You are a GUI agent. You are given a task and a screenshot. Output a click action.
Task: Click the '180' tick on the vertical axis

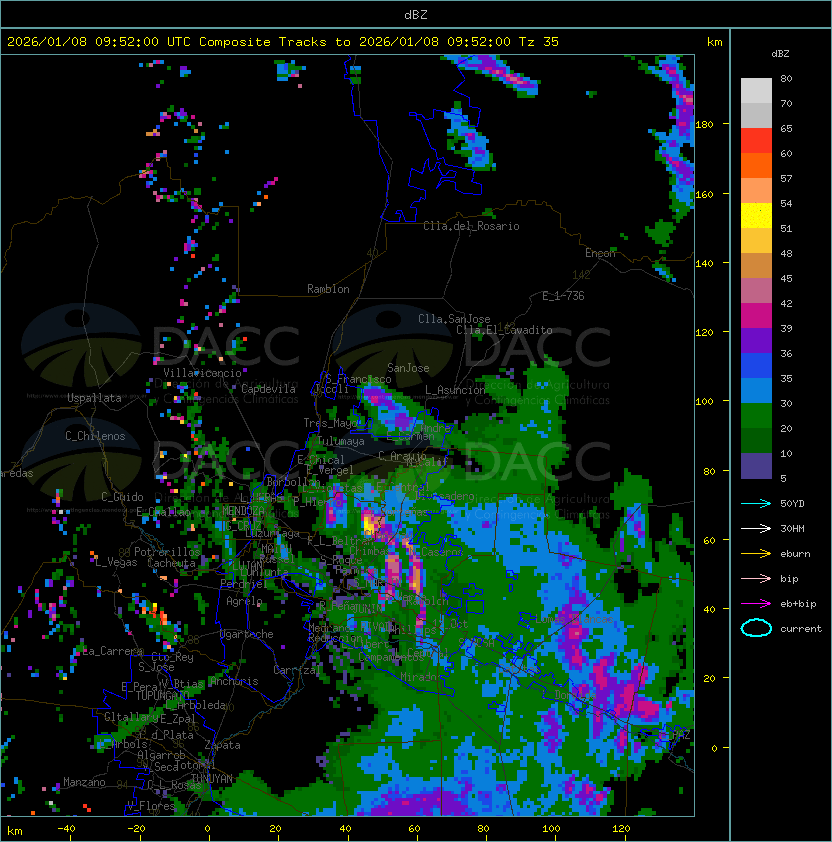coord(704,125)
